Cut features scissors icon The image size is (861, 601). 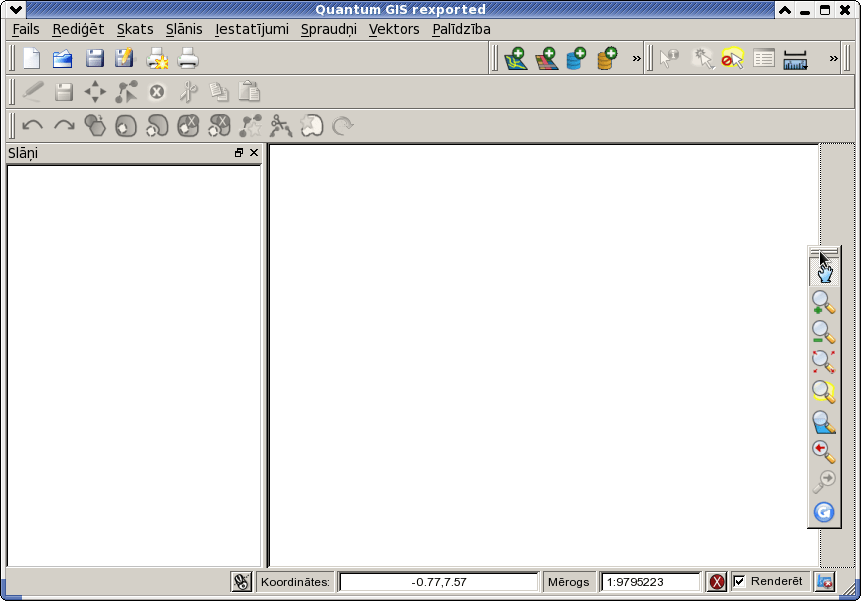(x=188, y=92)
